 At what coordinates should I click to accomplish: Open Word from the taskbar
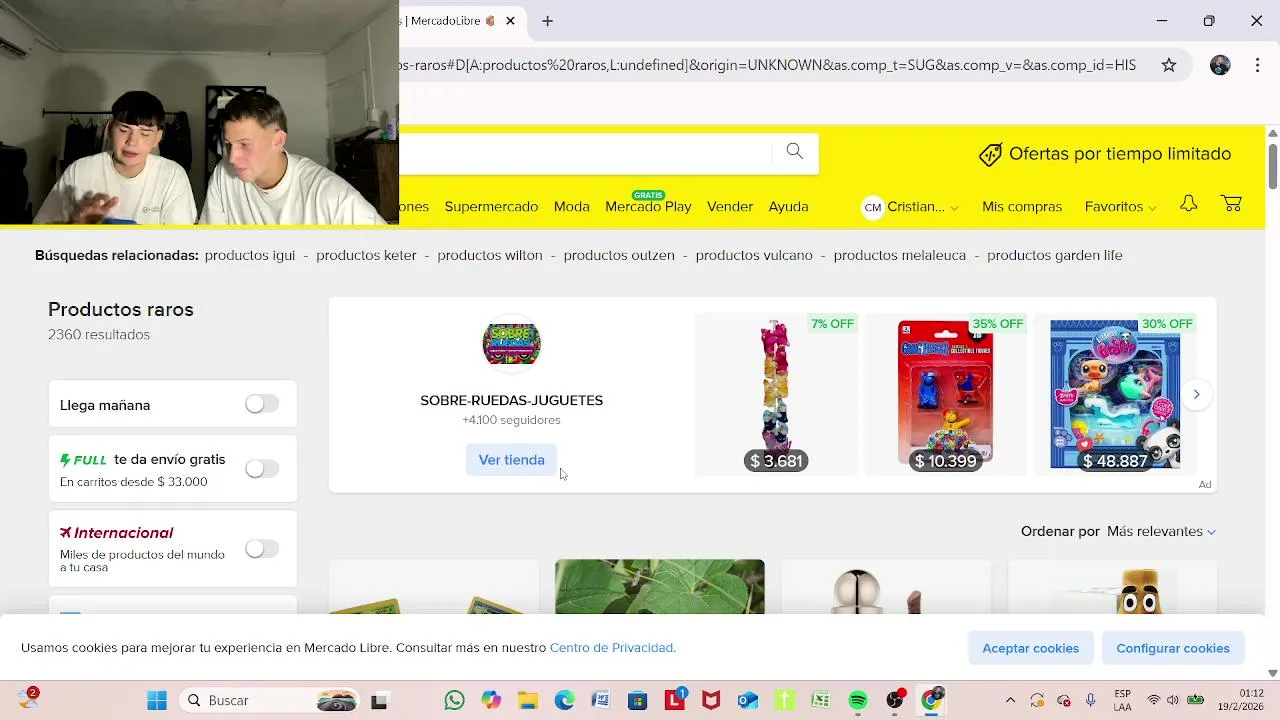click(x=601, y=700)
